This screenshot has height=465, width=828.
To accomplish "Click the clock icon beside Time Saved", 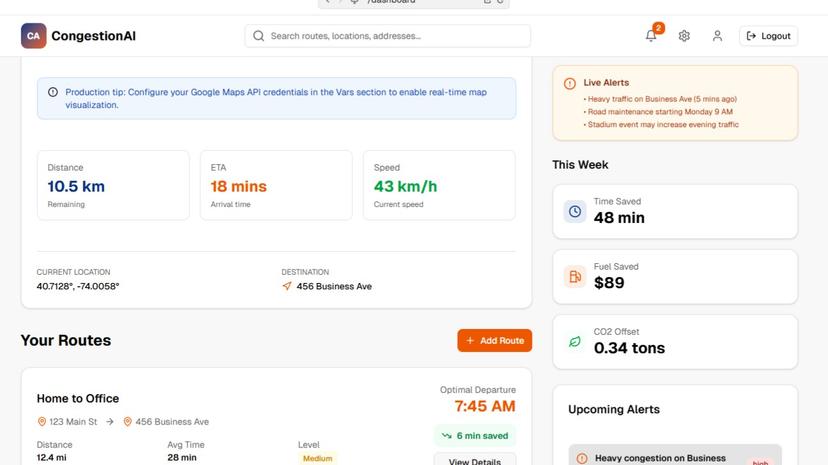I will (575, 211).
